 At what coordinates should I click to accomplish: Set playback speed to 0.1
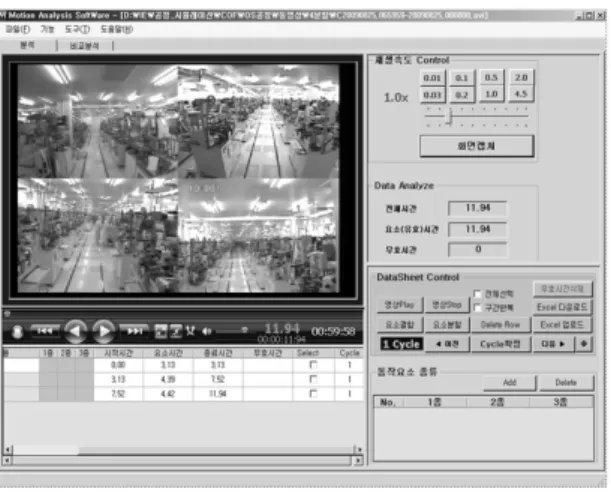coord(462,78)
